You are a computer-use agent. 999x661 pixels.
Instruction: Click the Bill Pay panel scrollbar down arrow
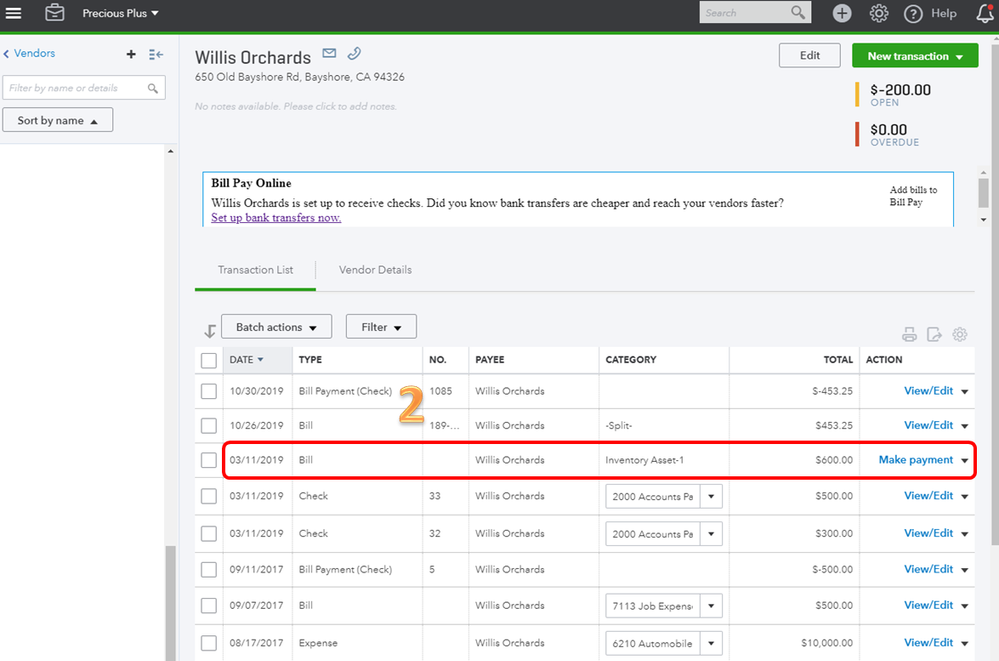(x=984, y=220)
